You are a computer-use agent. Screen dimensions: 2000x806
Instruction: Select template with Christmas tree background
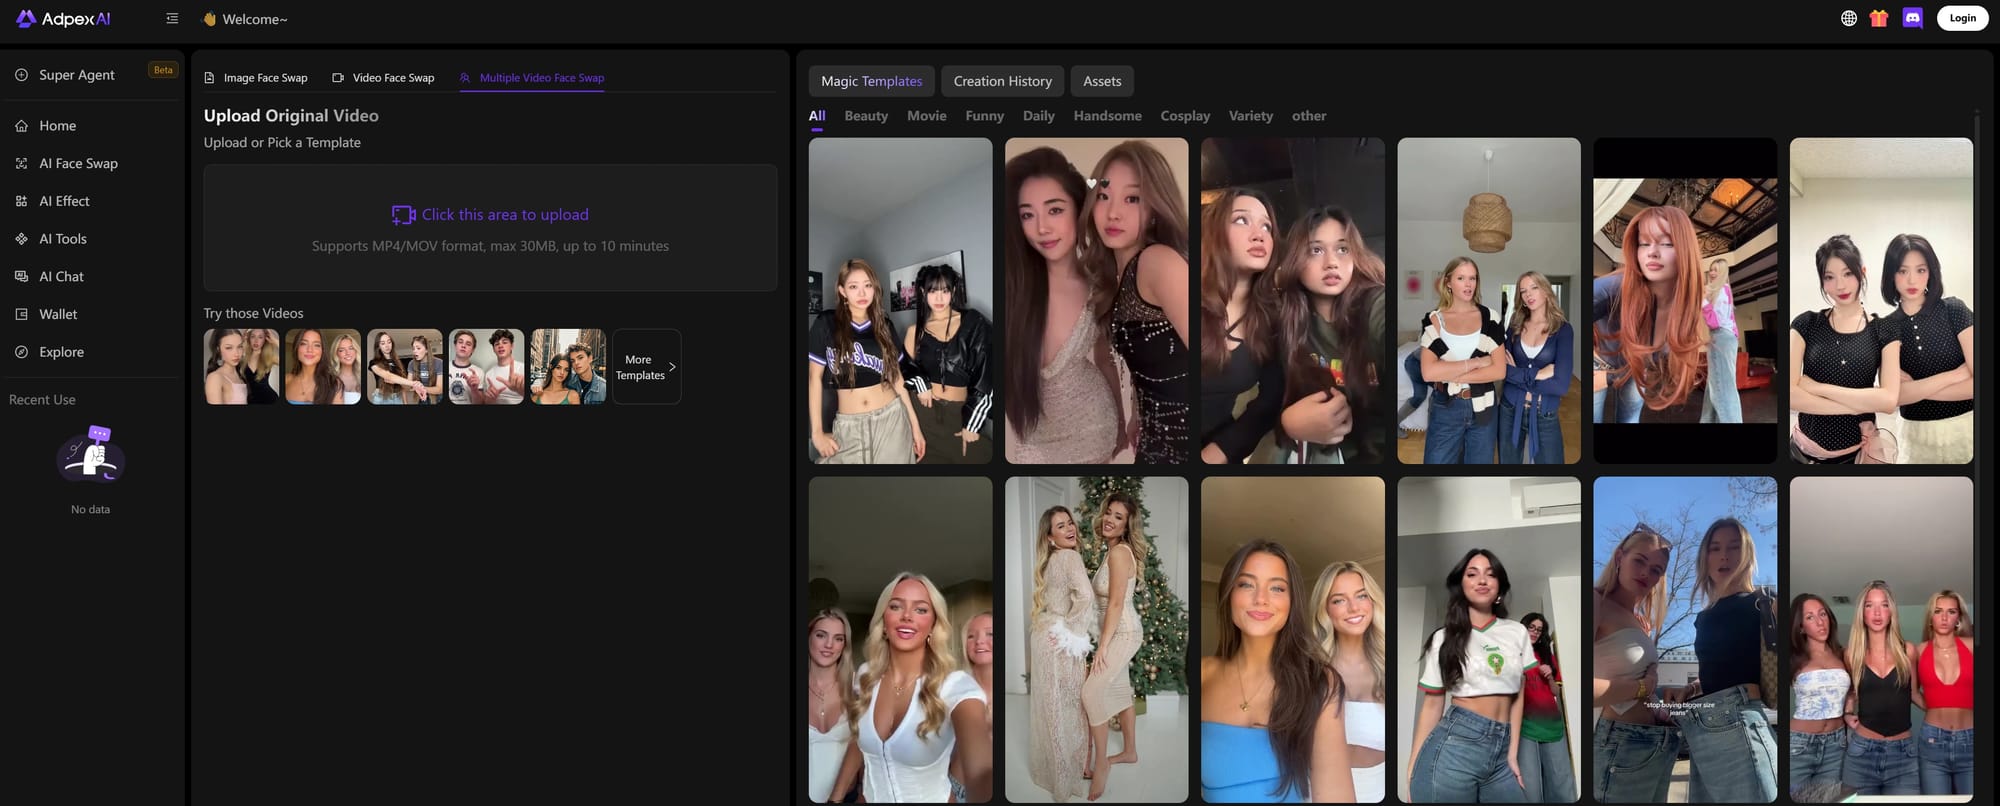pos(1097,640)
